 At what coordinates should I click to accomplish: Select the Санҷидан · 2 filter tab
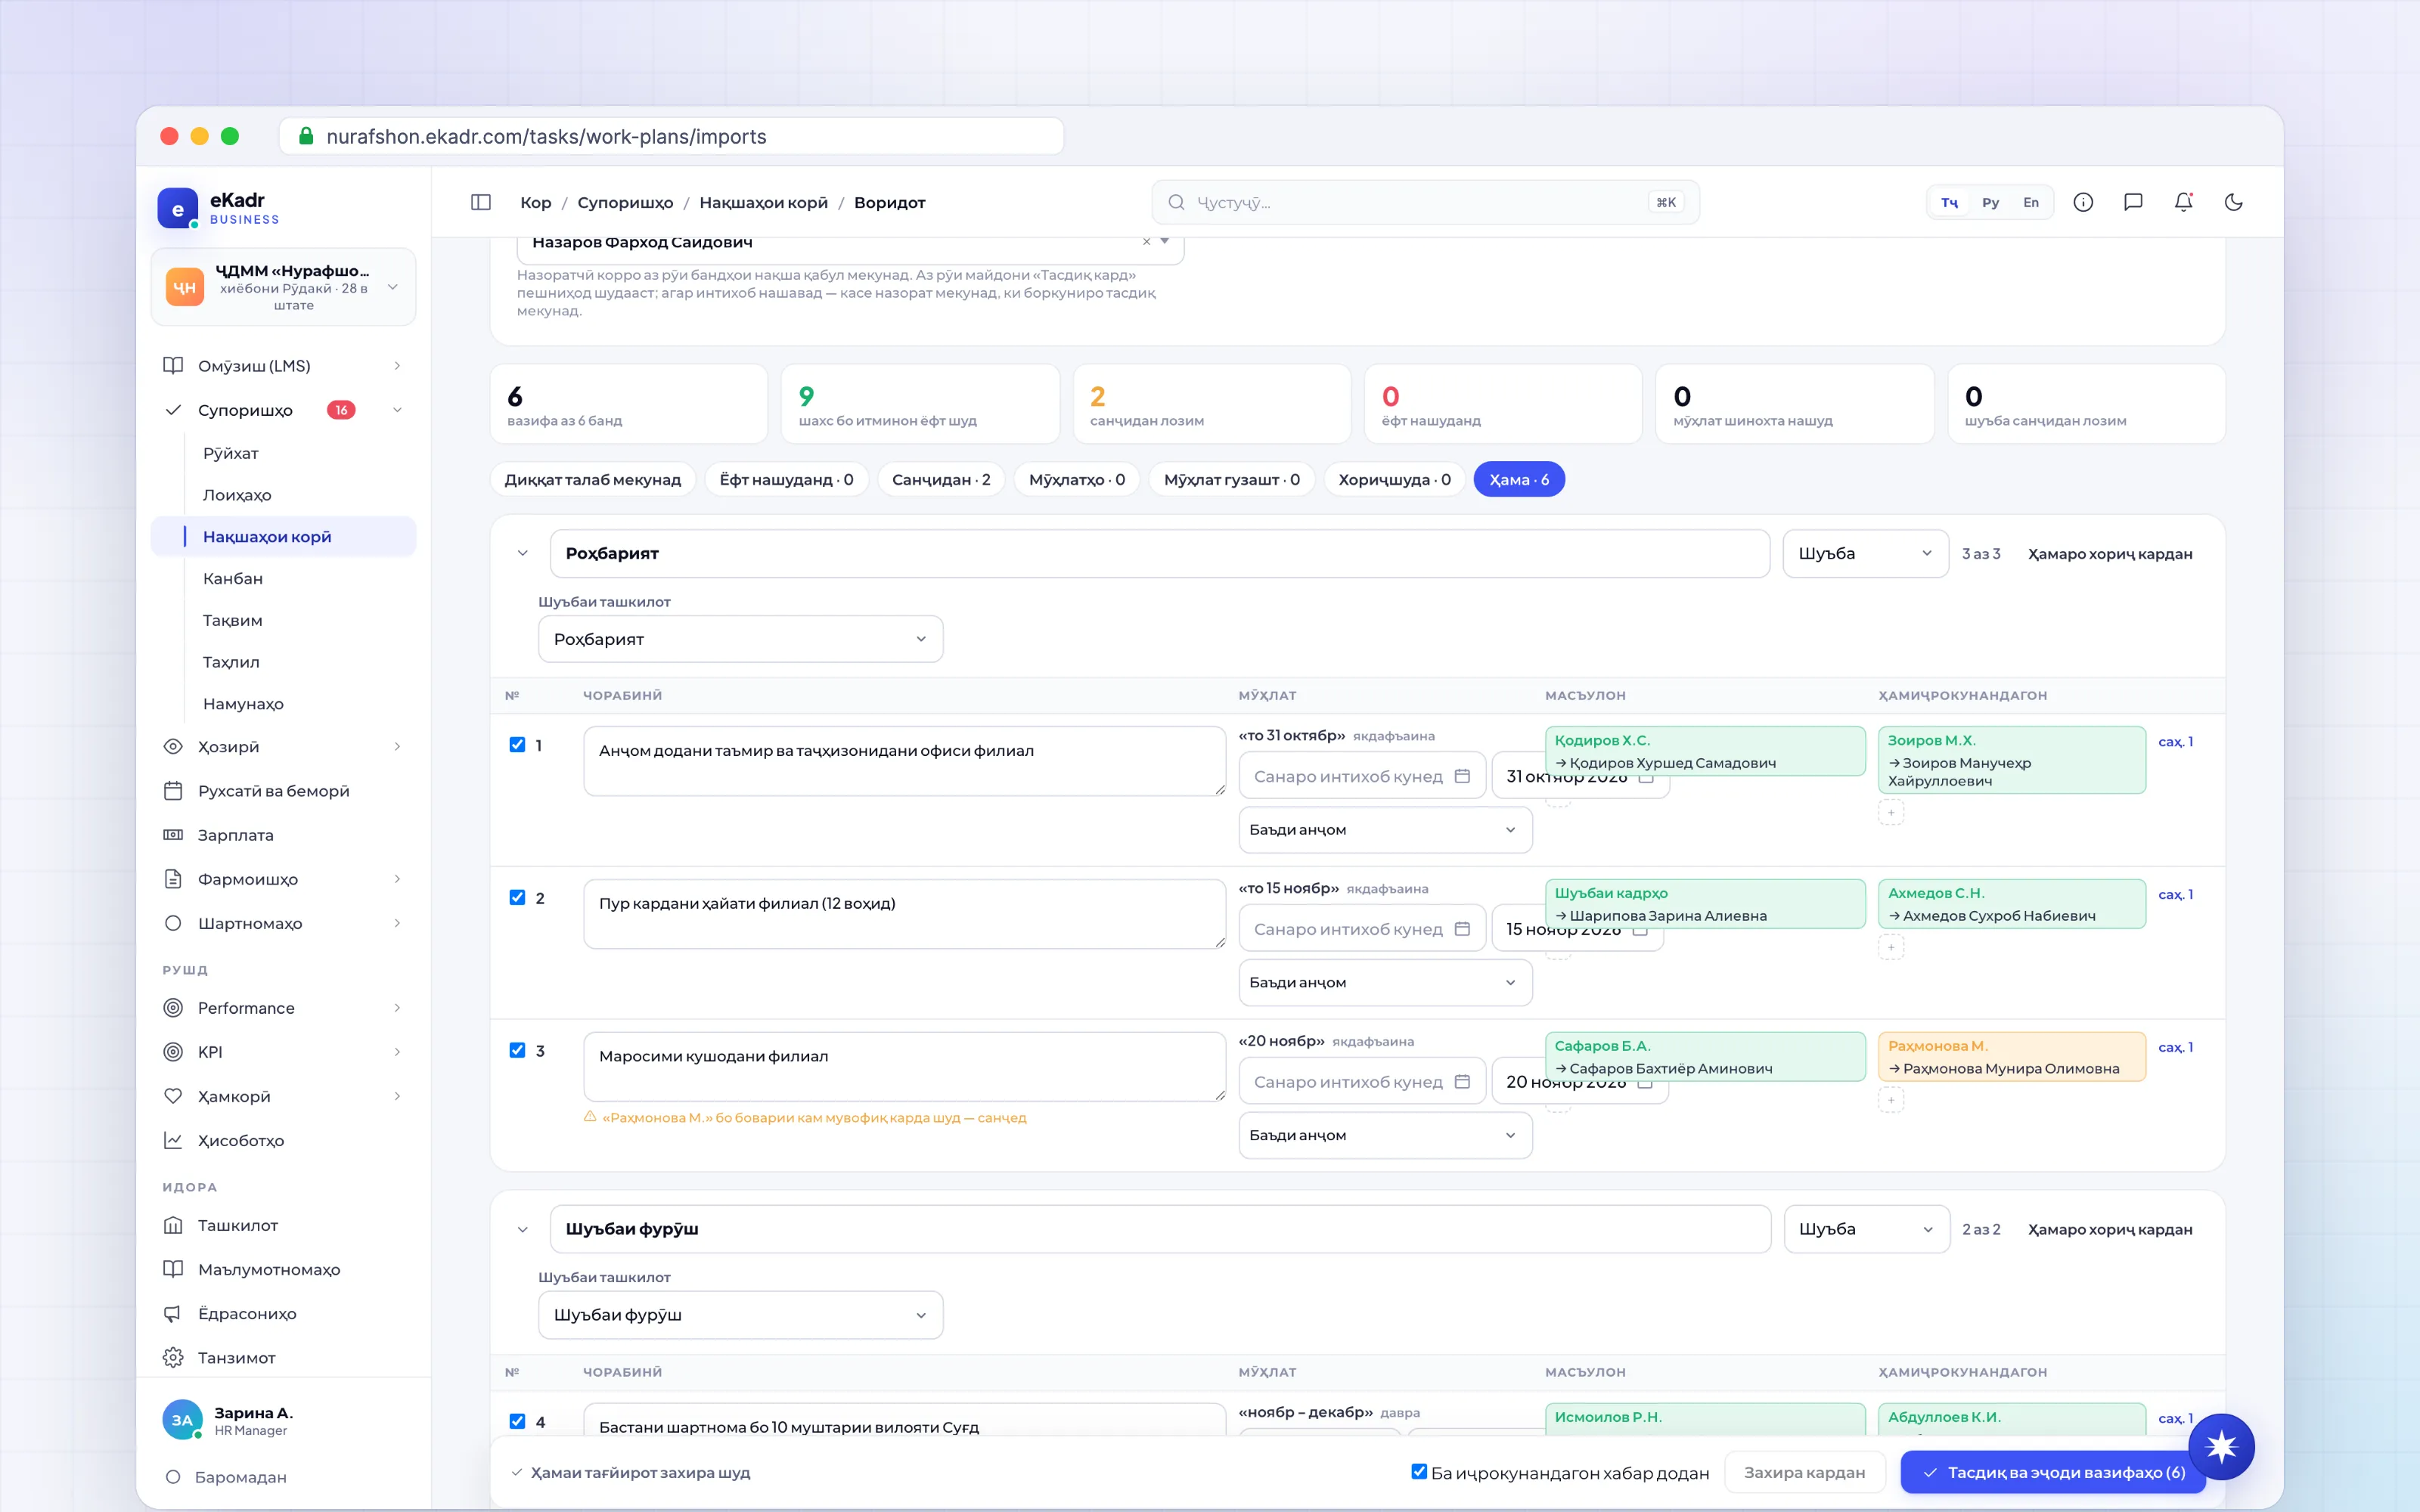[x=941, y=480]
